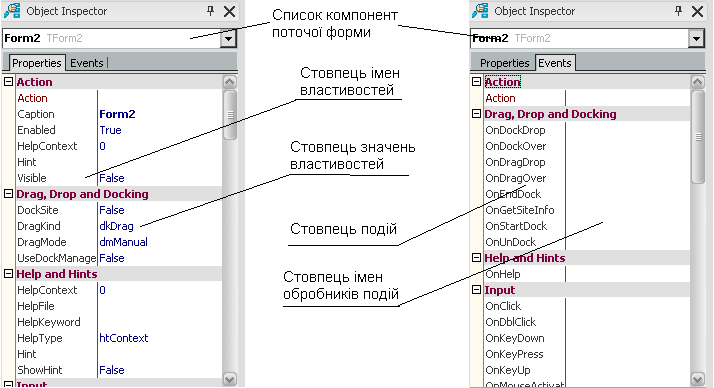
Task: Click the Visible value False
Action: 112,178
